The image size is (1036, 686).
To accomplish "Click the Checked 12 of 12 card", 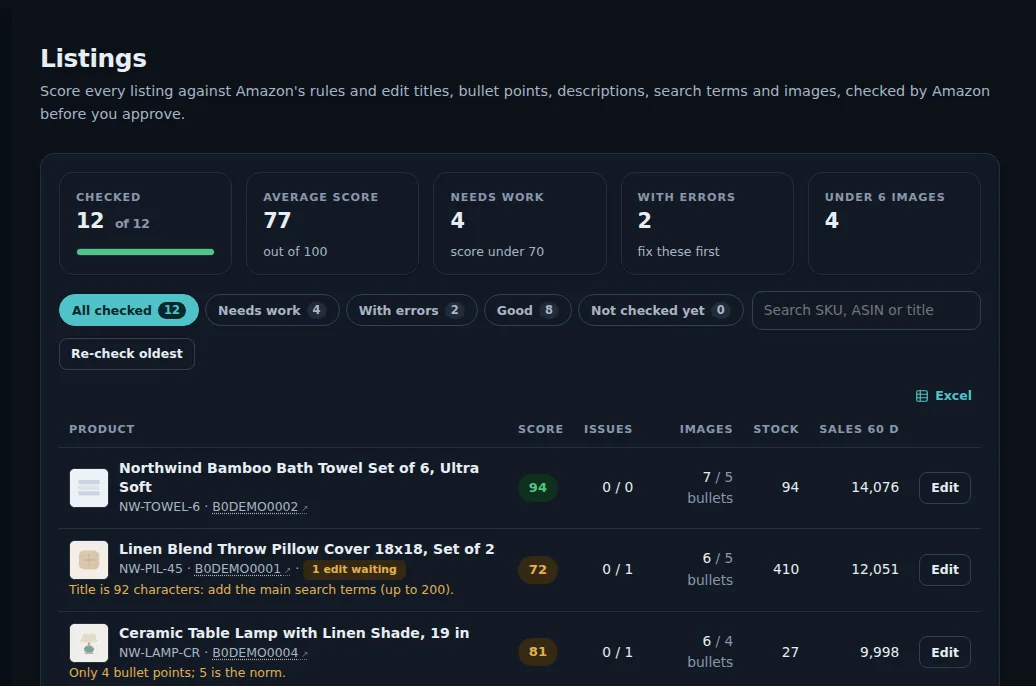I will 145,223.
